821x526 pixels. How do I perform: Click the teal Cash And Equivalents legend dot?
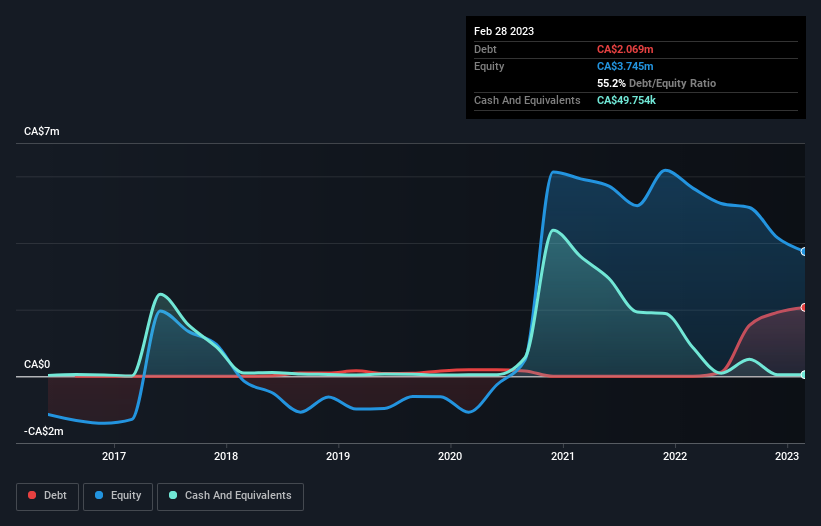[173, 495]
